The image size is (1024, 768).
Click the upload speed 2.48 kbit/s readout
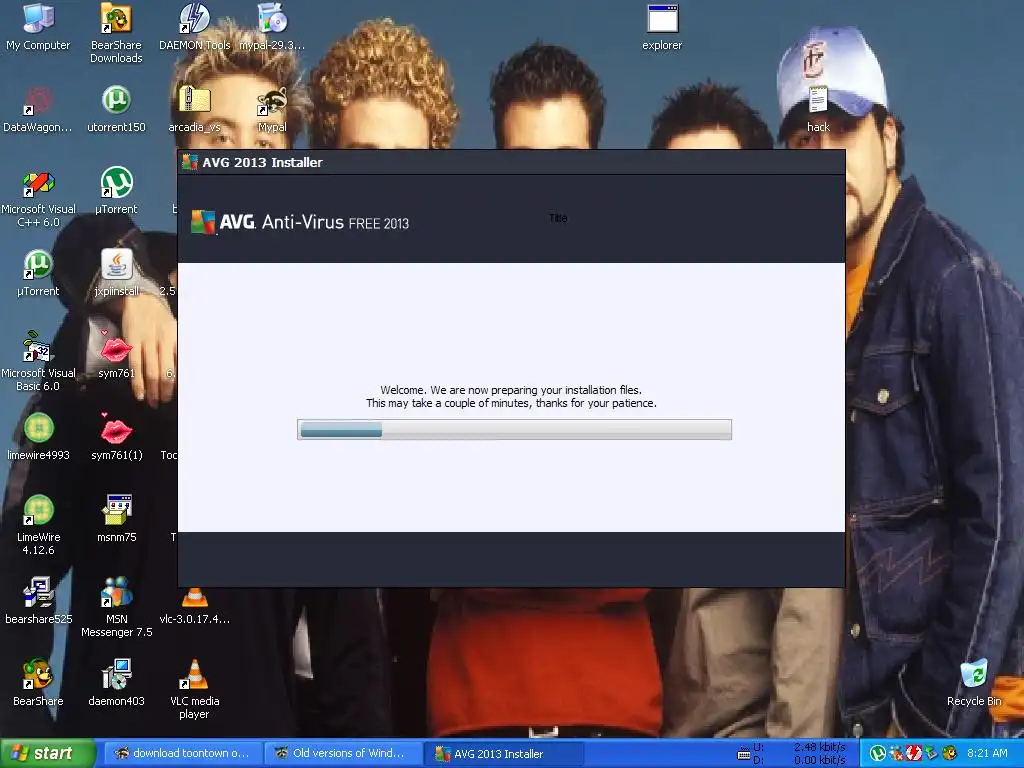820,747
